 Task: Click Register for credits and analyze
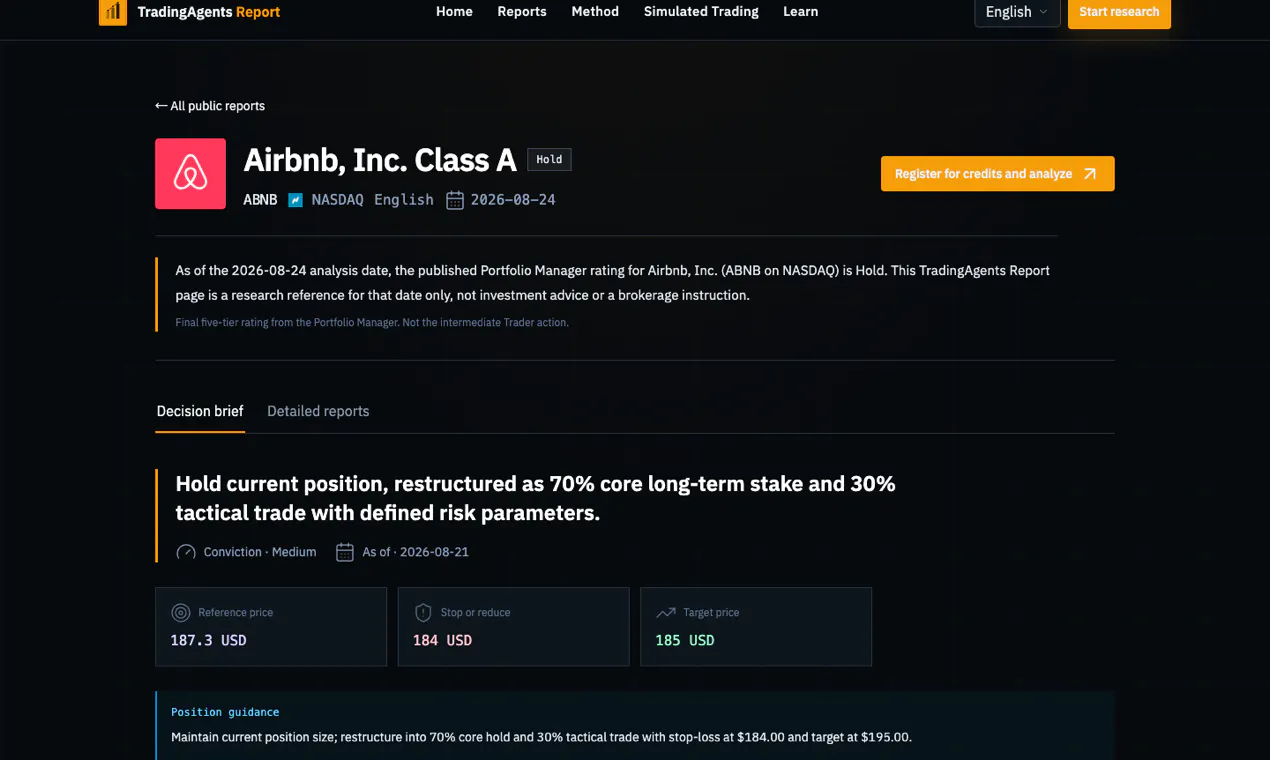[997, 174]
